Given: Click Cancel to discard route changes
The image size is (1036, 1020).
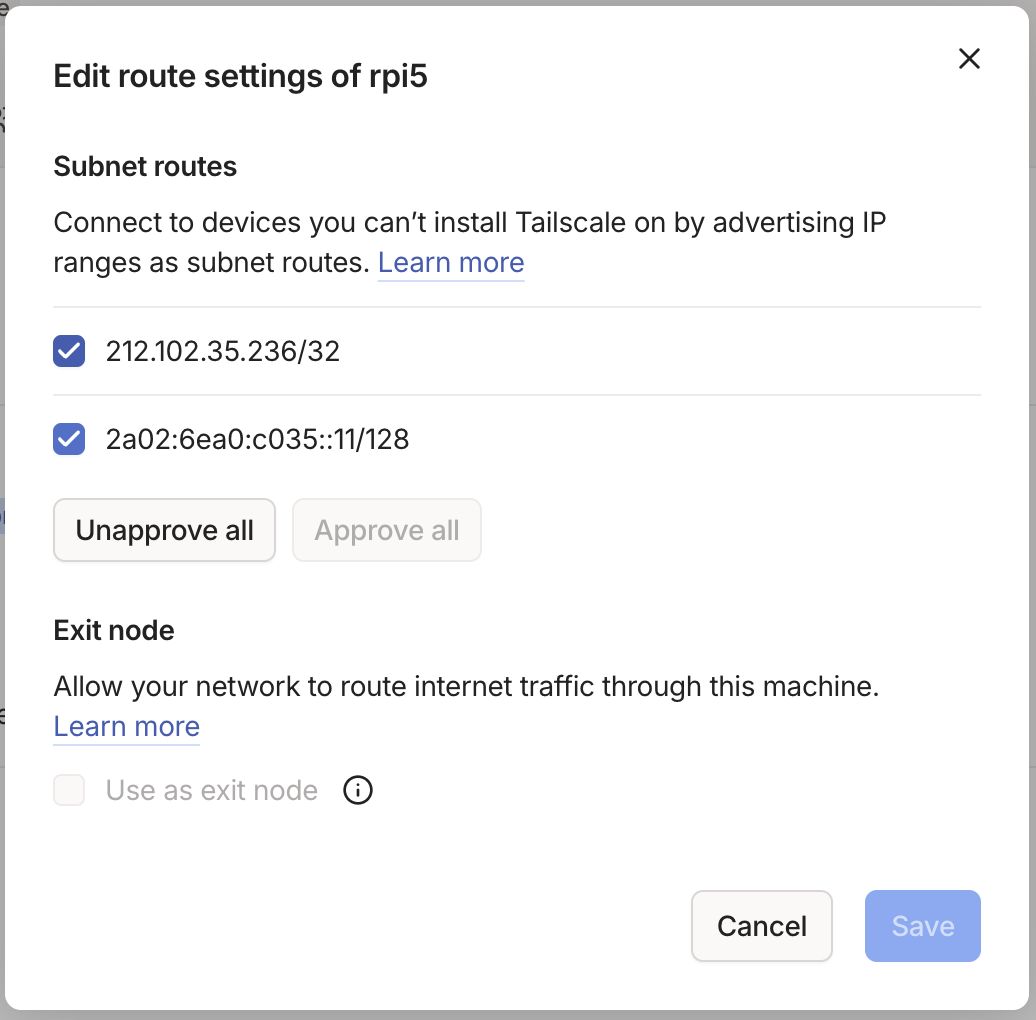Looking at the screenshot, I should 761,926.
